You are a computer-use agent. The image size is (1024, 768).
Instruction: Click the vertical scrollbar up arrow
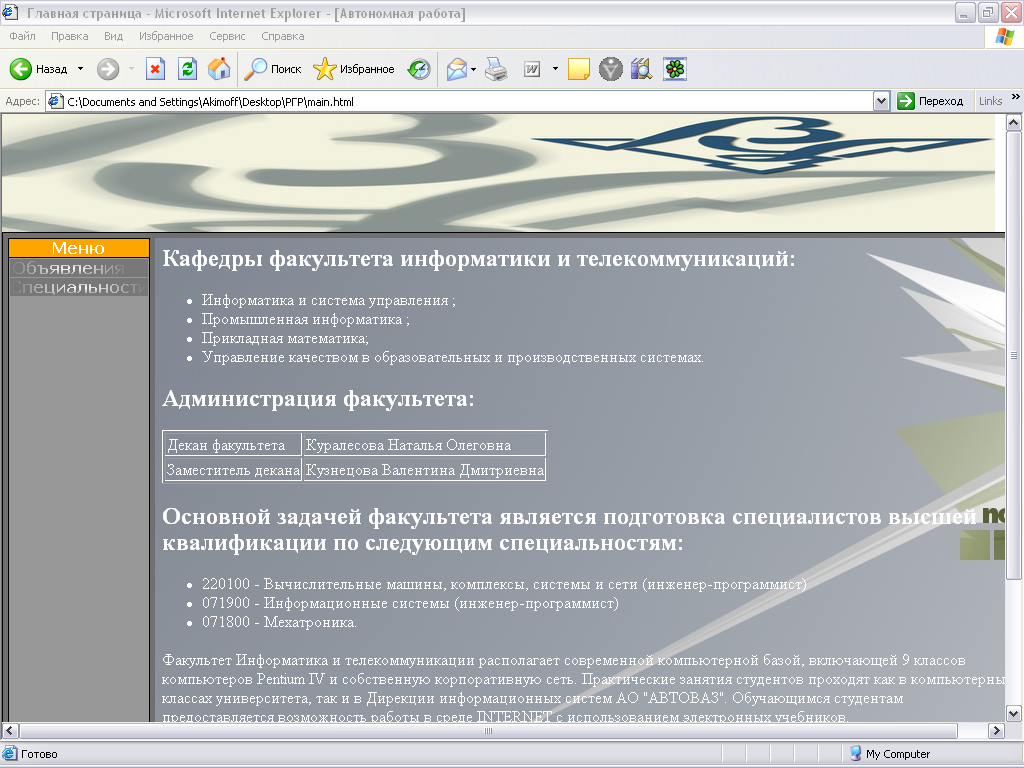[x=1014, y=123]
